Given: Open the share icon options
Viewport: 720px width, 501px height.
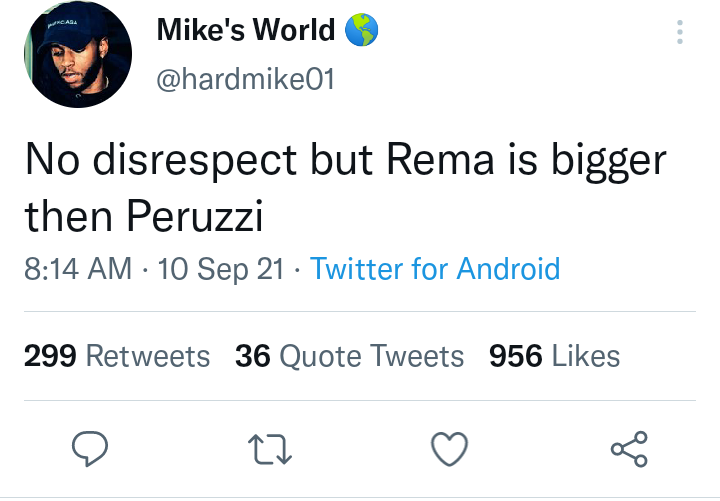Looking at the screenshot, I should point(629,449).
